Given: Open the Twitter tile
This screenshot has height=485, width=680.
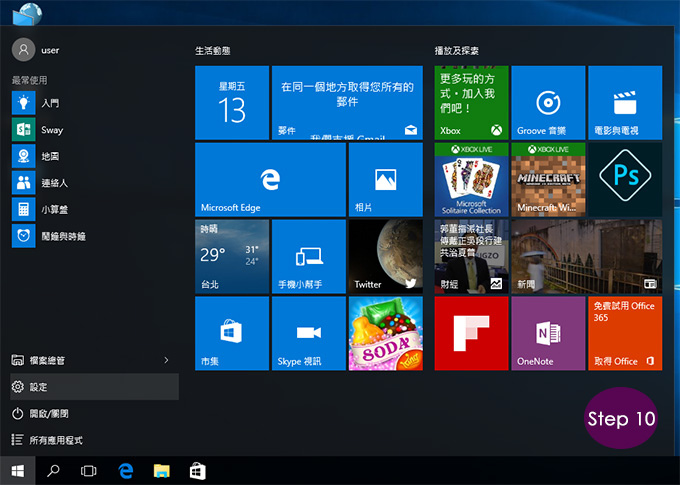Looking at the screenshot, I should 386,257.
